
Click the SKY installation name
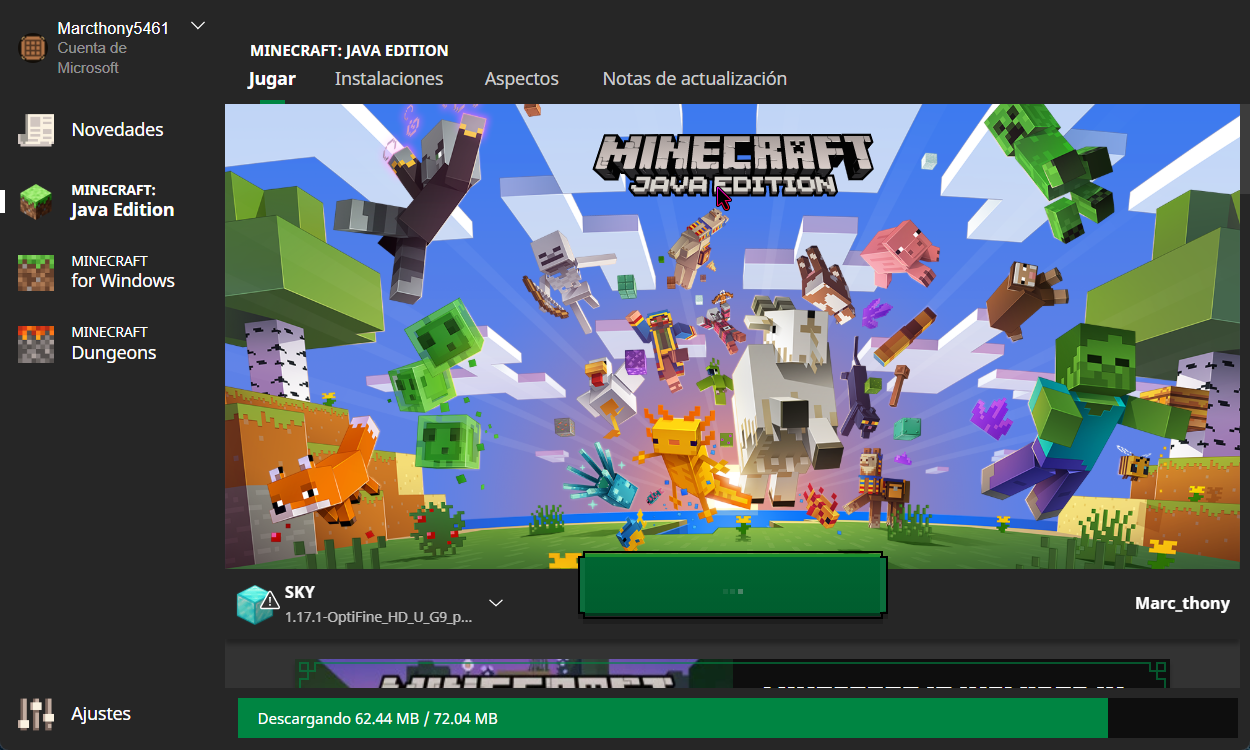[x=300, y=593]
